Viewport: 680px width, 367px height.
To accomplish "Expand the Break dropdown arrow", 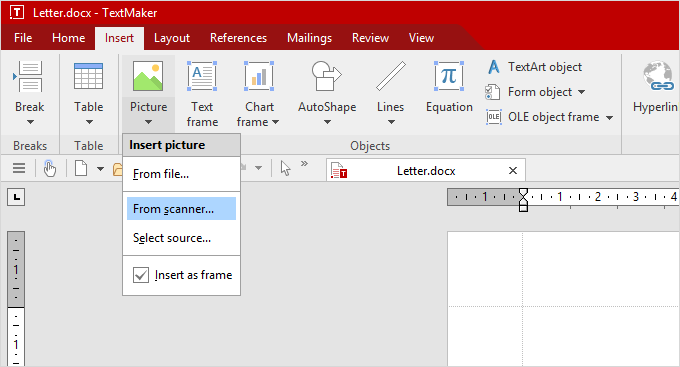I will point(30,122).
